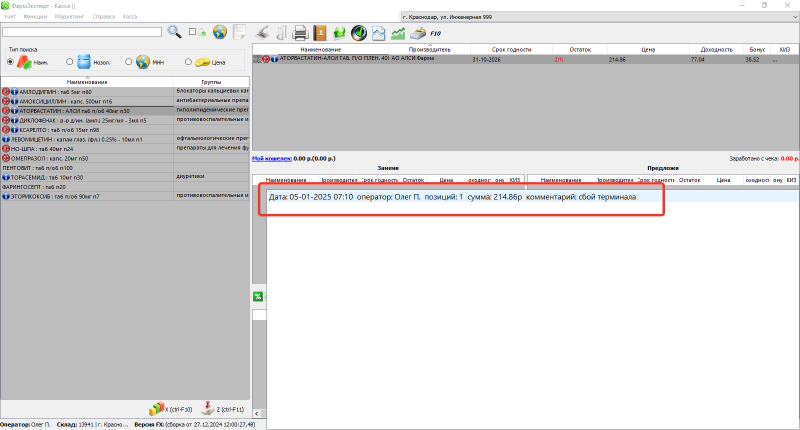The image size is (800, 430).
Task: Click the blue info icon of ТОРАСЕМИД row
Action: tap(6, 177)
